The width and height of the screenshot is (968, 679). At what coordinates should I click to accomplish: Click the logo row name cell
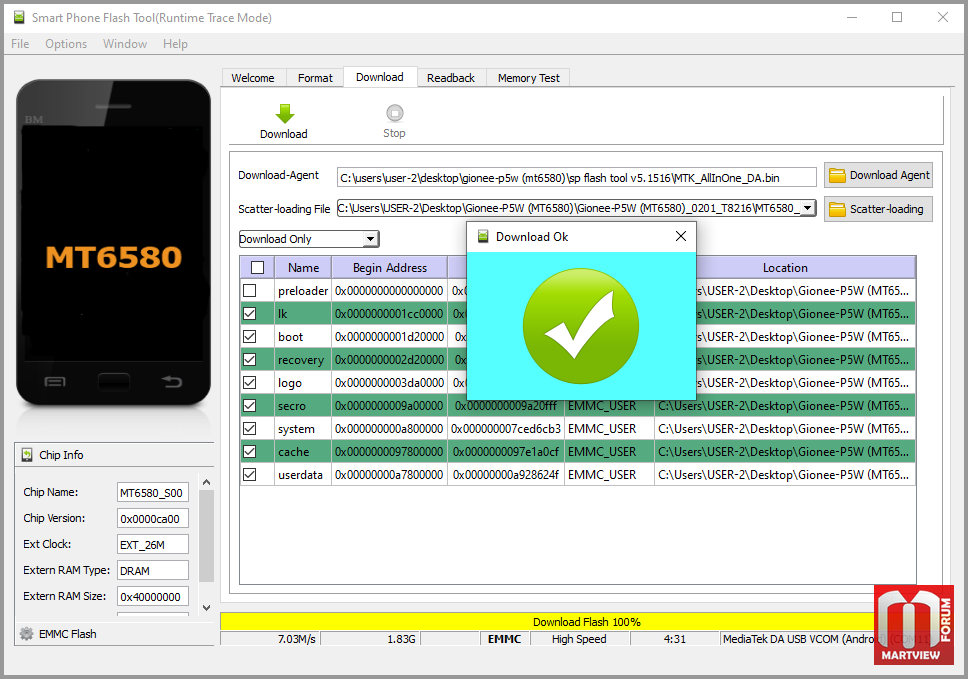click(302, 383)
